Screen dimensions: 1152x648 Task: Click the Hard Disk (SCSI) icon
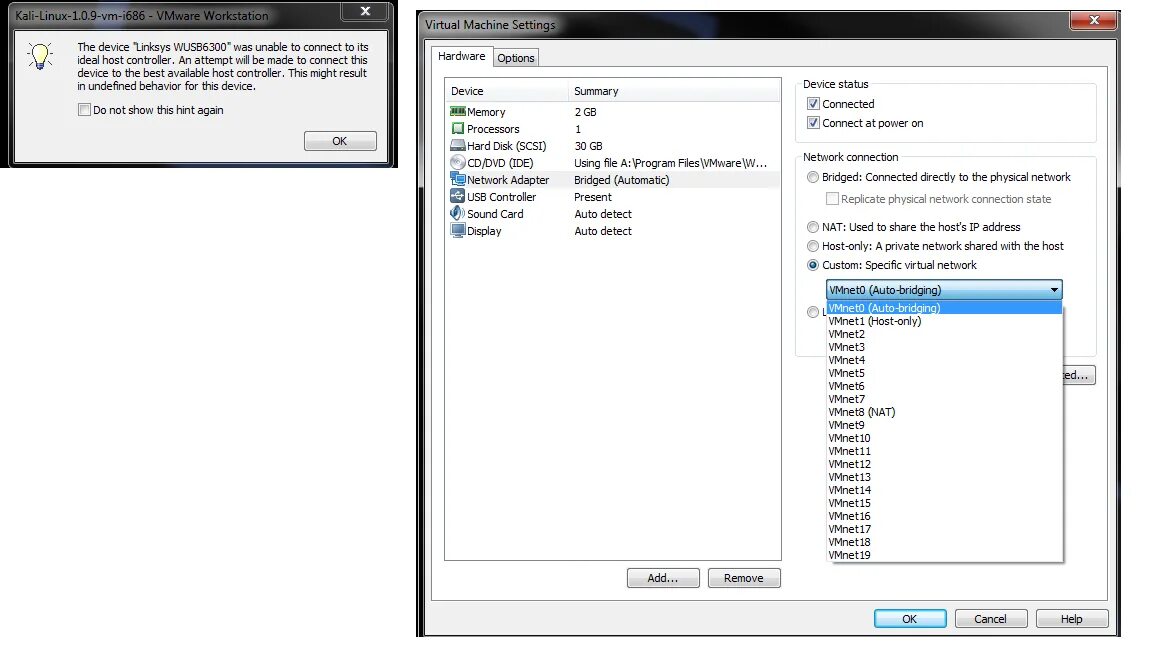[458, 145]
